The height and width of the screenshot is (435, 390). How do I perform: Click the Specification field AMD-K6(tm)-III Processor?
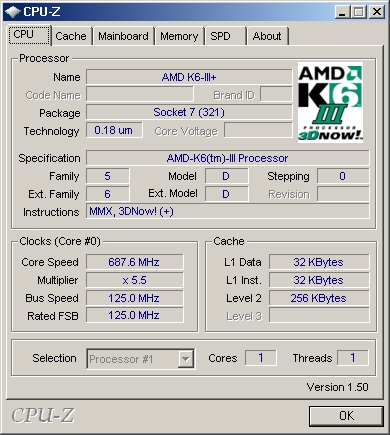[228, 158]
